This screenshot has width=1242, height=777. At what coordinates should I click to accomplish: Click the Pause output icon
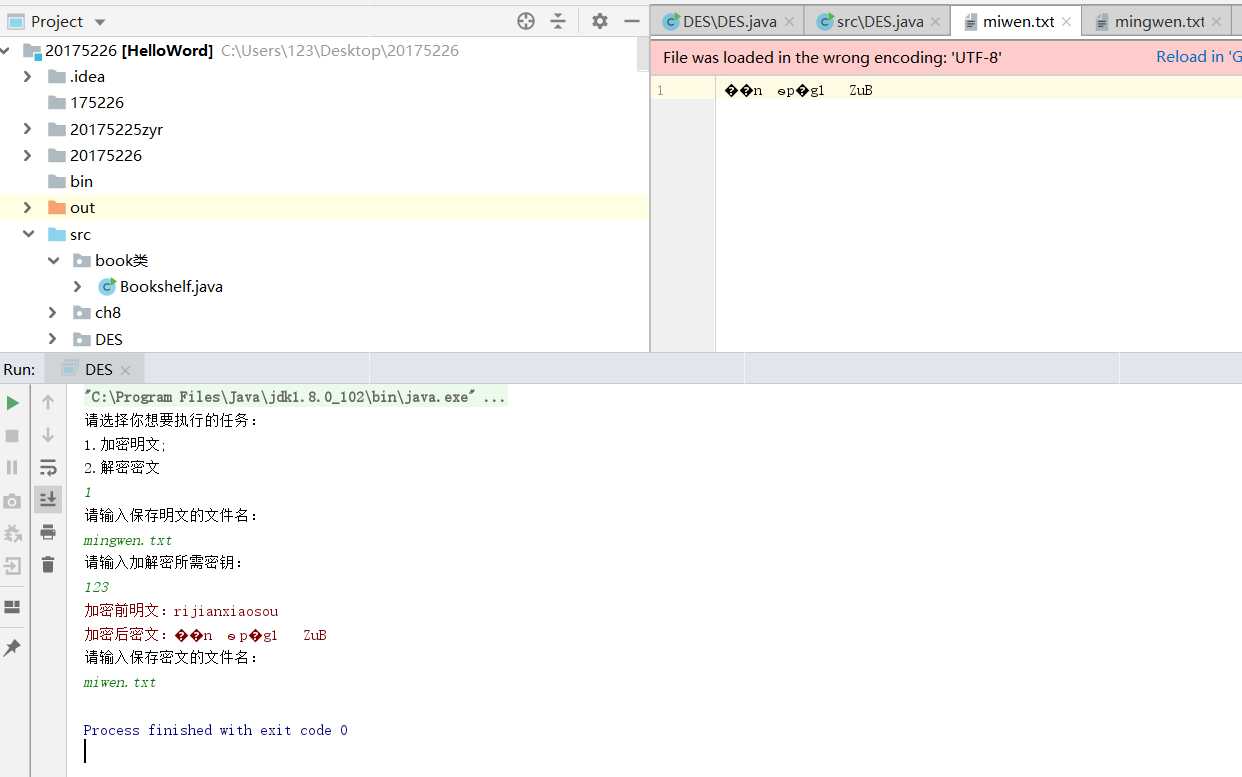[x=12, y=467]
